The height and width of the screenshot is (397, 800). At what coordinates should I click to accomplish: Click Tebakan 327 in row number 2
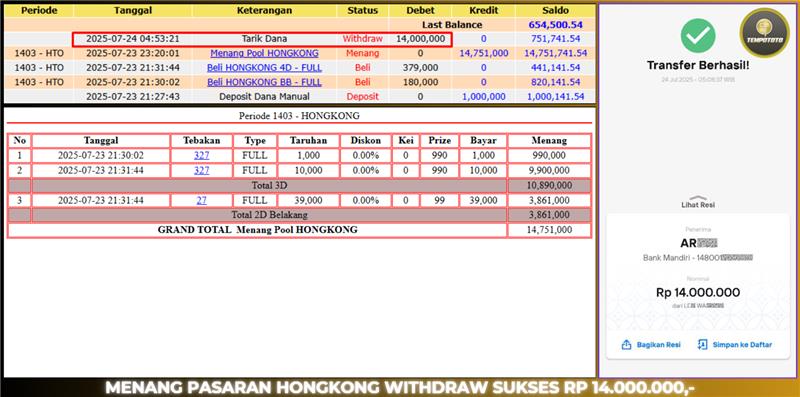202,170
